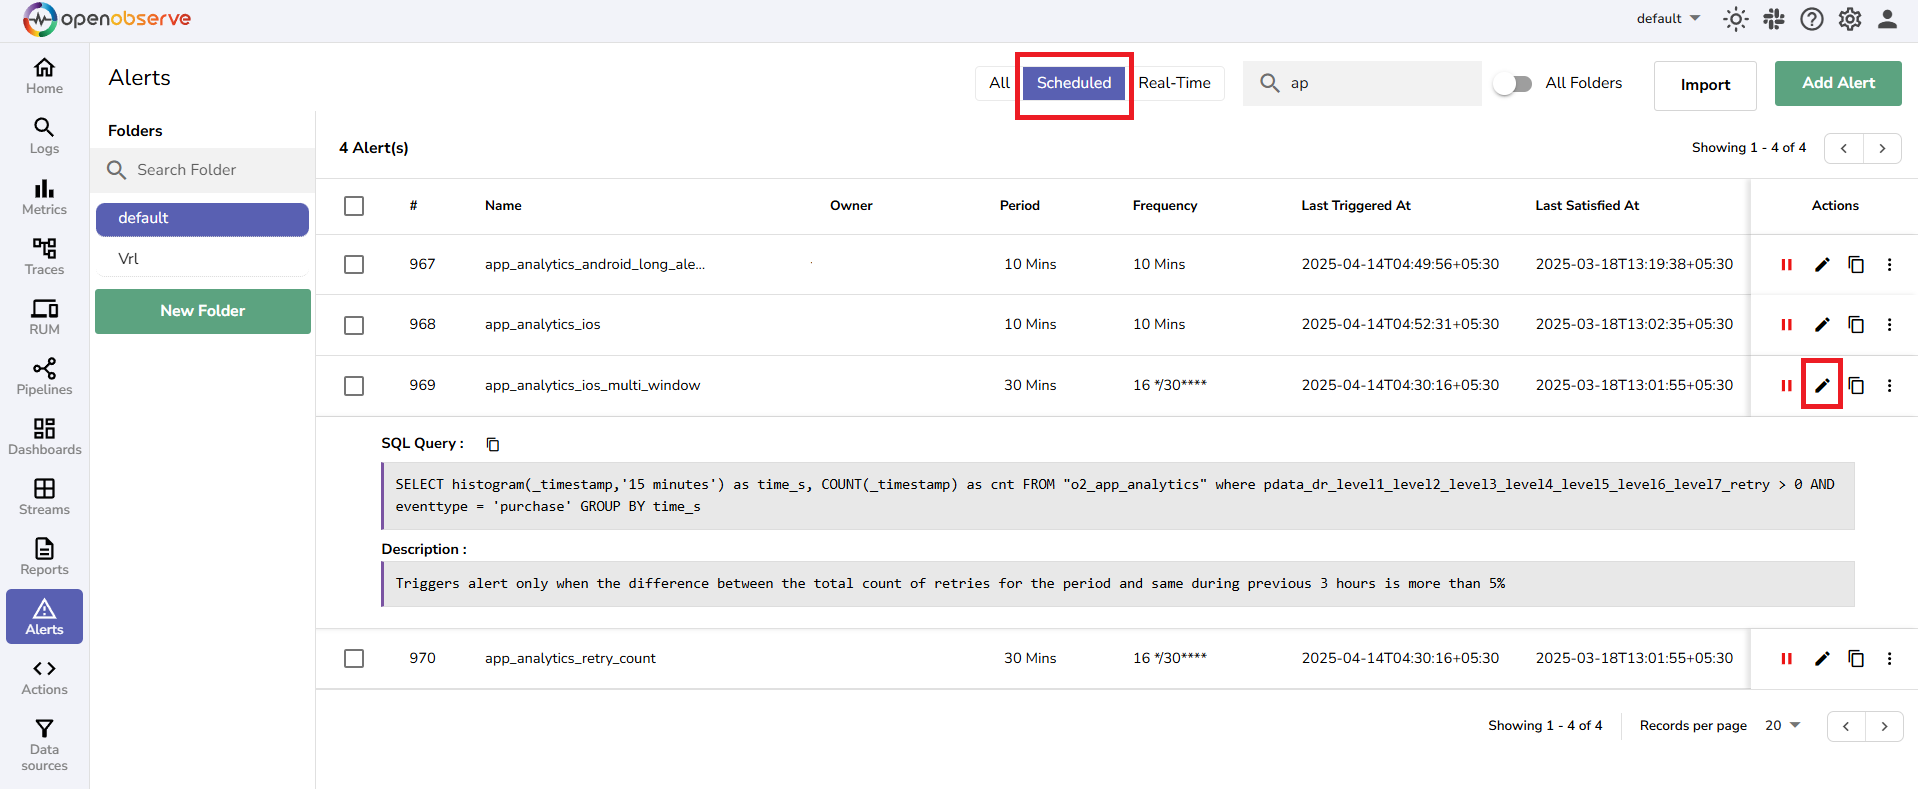The height and width of the screenshot is (789, 1918).
Task: Switch to Real-Time alerts tab
Action: pos(1174,83)
